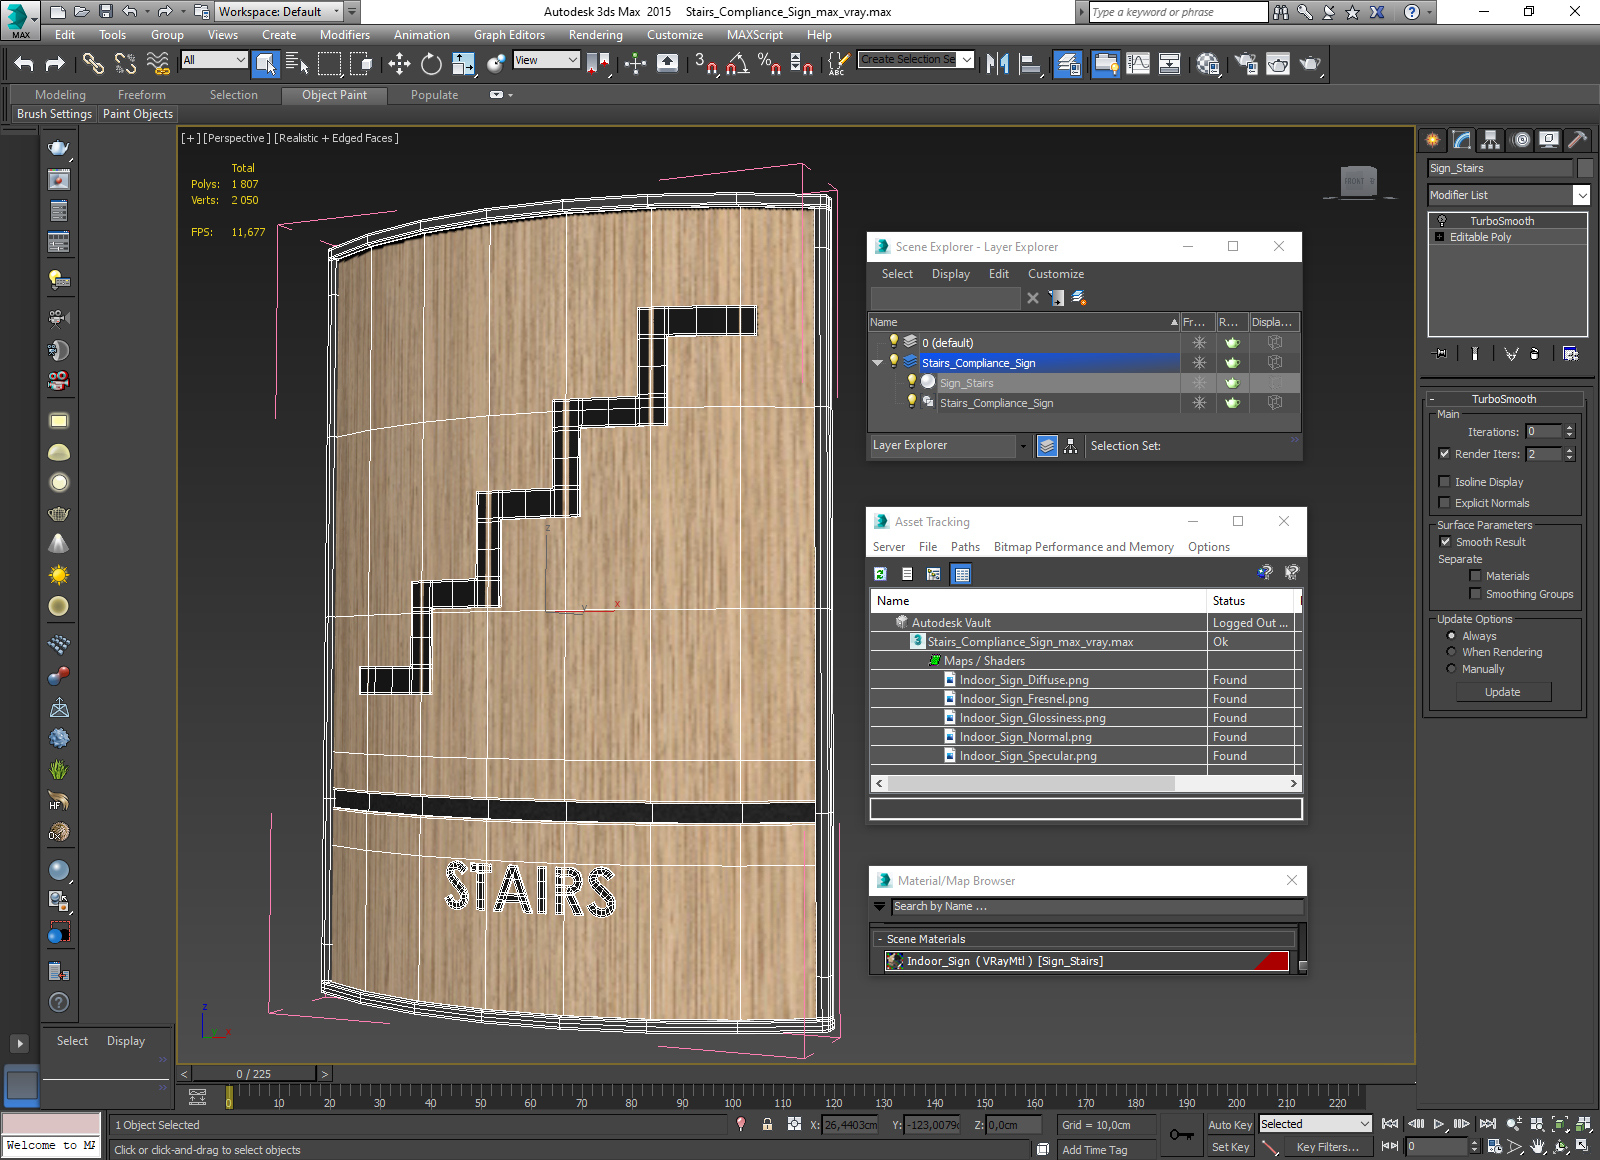This screenshot has height=1160, width=1600.
Task: Click the Create New Layer icon
Action: [x=1079, y=298]
